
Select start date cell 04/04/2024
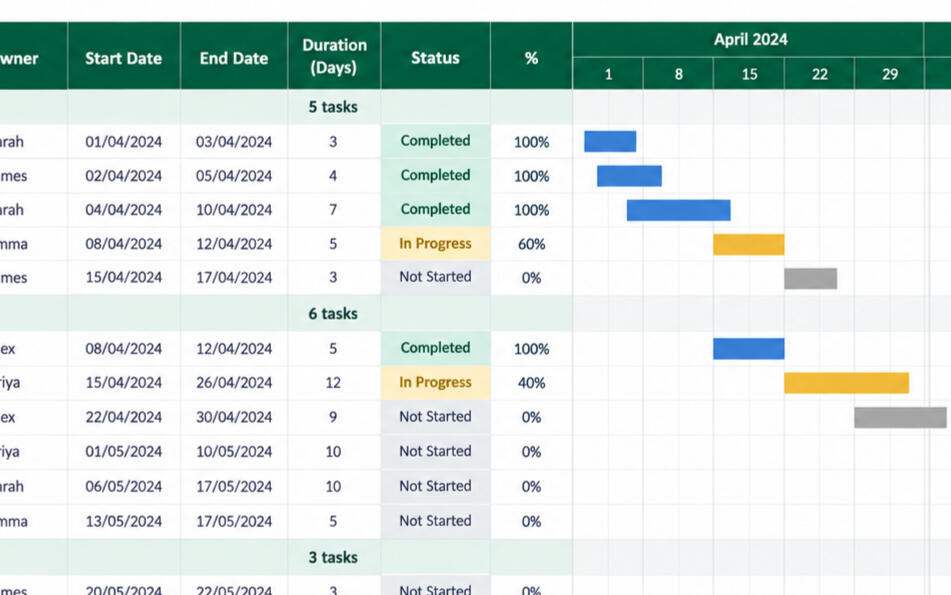[124, 210]
